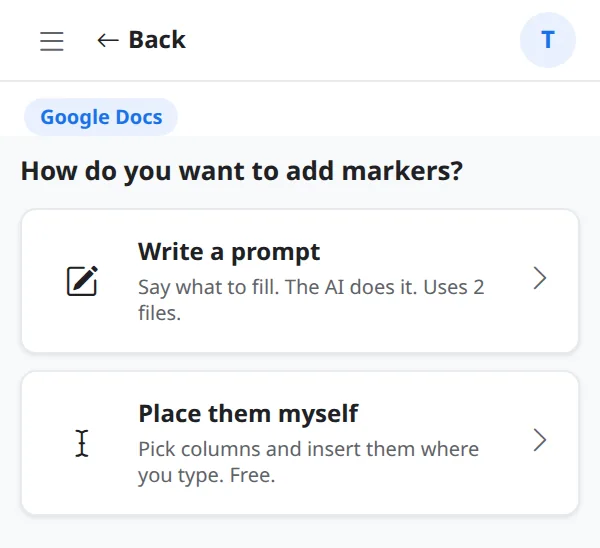Viewport: 600px width, 548px height.
Task: Click 'Say what to fill' description text
Action: pyautogui.click(x=311, y=300)
